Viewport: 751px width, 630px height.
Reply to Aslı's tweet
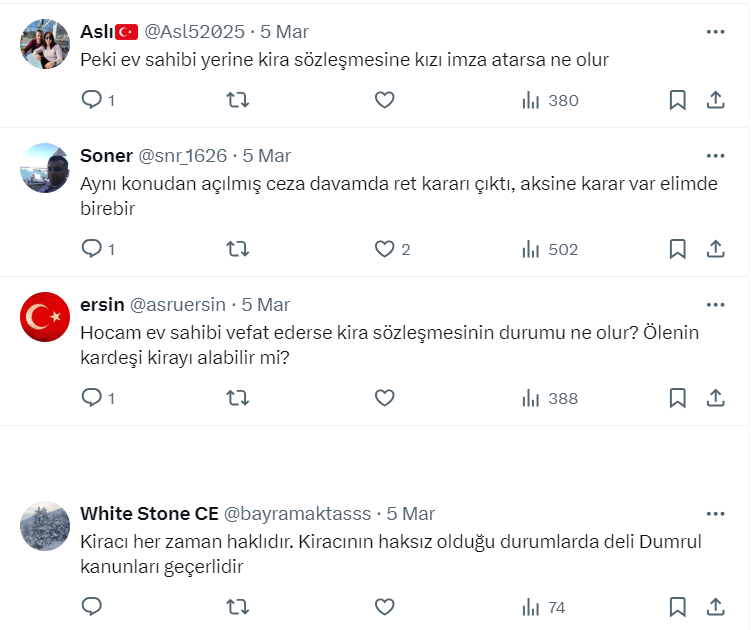[x=92, y=100]
